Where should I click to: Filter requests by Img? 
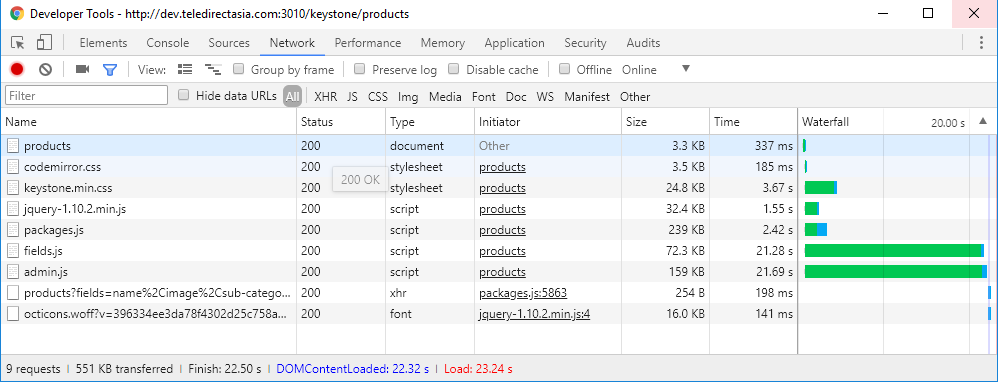(408, 97)
